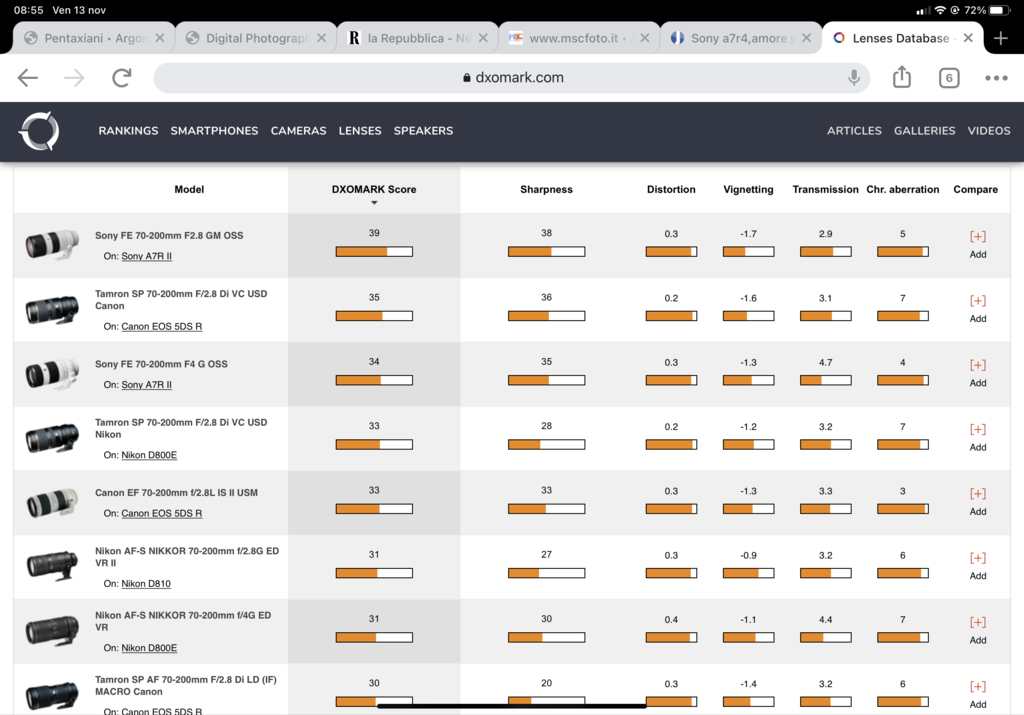Viewport: 1024px width, 715px height.
Task: Go back to the previous page
Action: point(27,78)
